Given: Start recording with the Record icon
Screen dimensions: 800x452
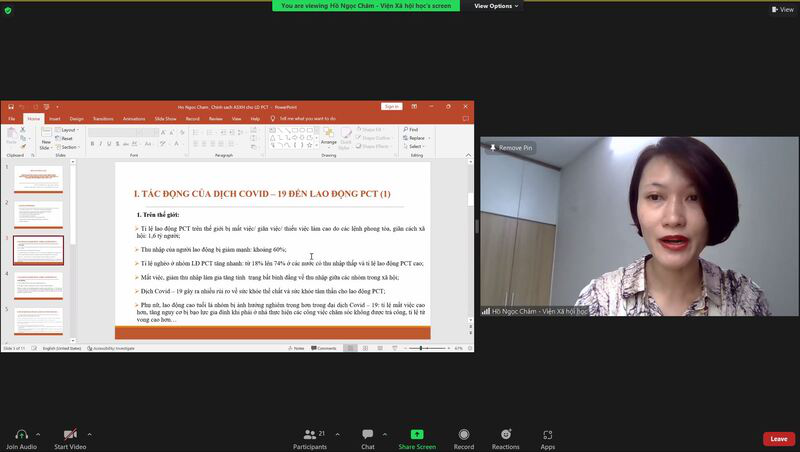Looking at the screenshot, I should (464, 435).
